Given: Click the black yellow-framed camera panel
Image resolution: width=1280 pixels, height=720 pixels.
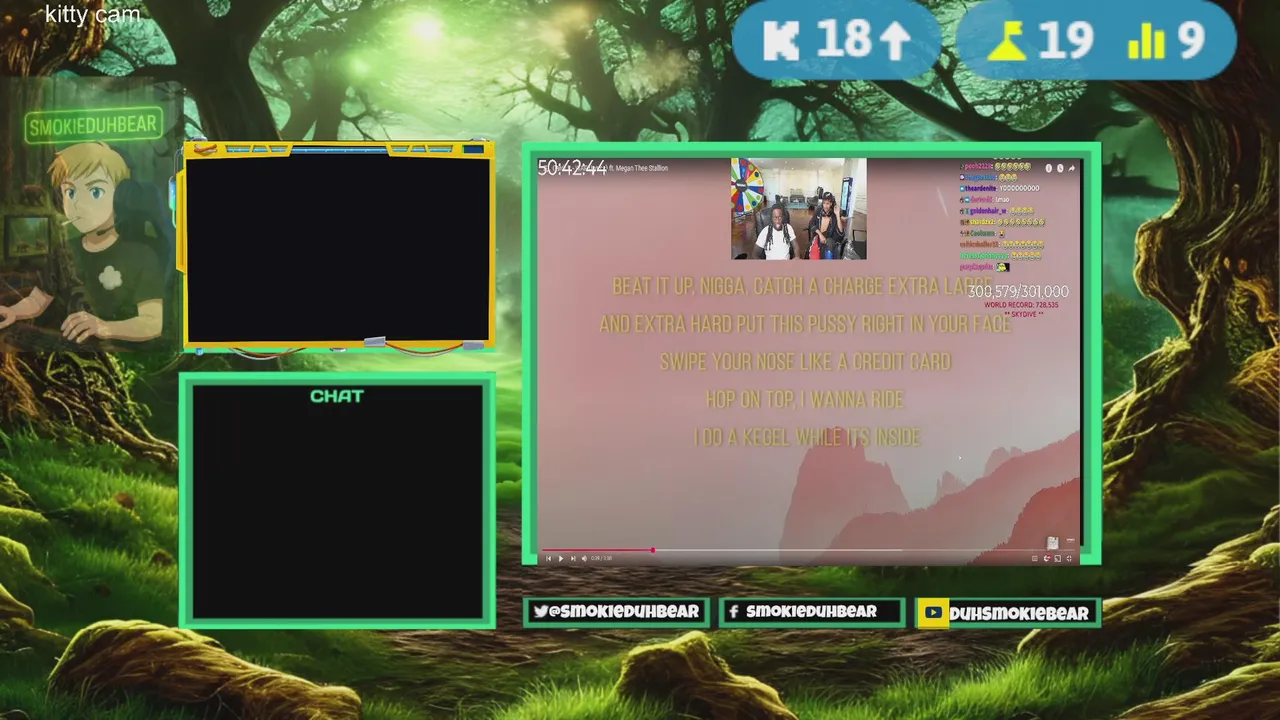Looking at the screenshot, I should (x=337, y=248).
